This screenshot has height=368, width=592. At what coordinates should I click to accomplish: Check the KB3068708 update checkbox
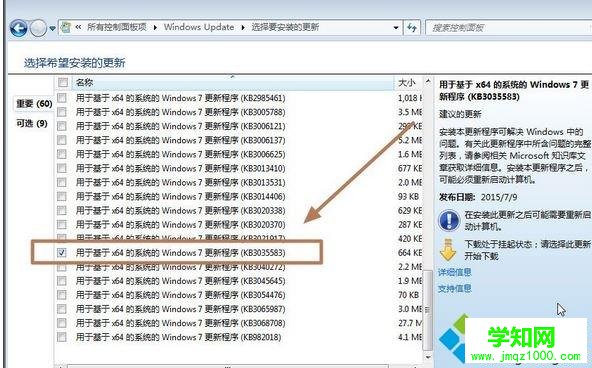coord(62,323)
